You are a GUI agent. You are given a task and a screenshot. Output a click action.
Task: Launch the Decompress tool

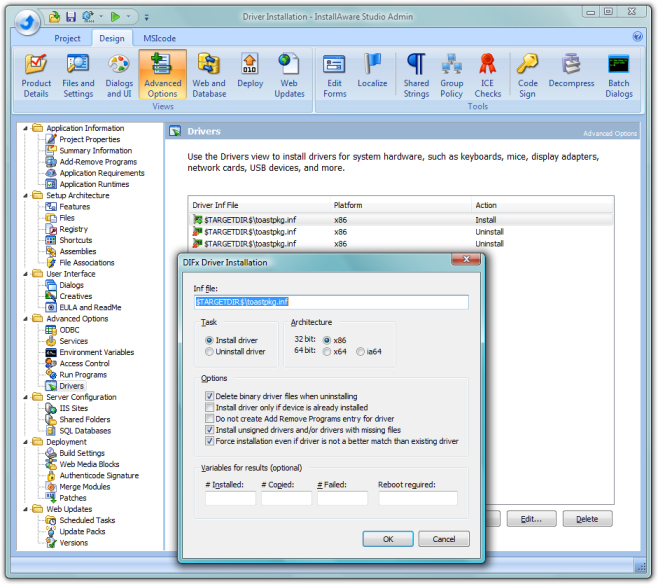(571, 71)
